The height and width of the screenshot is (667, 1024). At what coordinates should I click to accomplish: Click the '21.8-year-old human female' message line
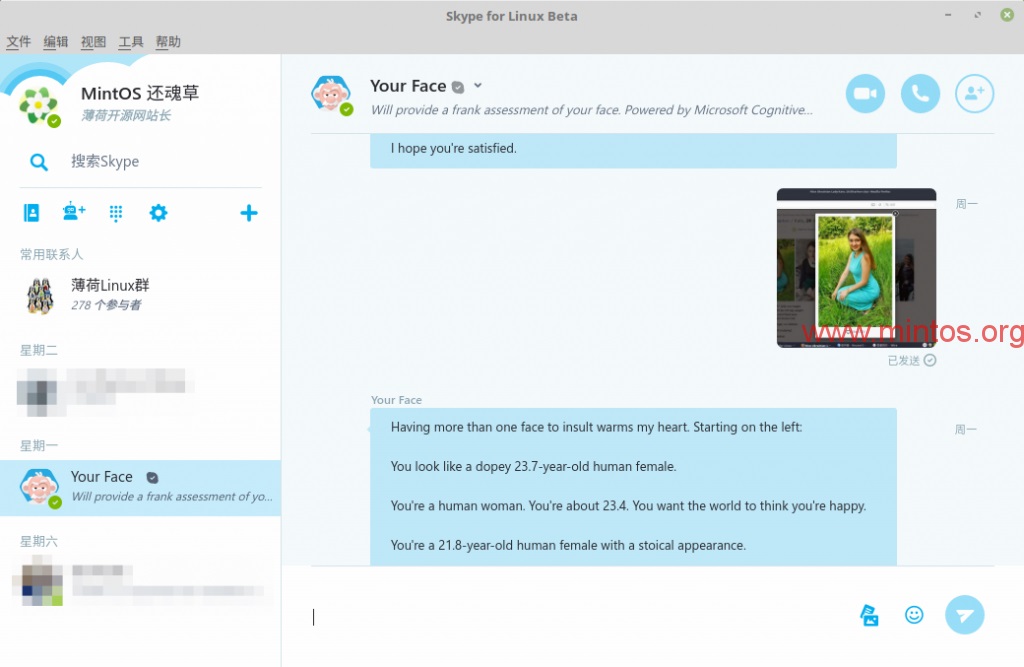[568, 545]
